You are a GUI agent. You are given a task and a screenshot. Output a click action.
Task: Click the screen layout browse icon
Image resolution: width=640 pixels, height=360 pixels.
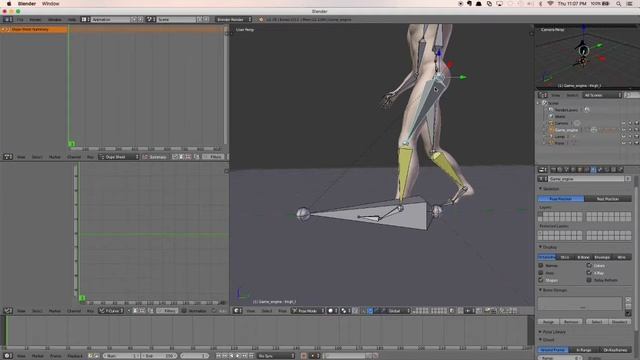pyautogui.click(x=85, y=20)
